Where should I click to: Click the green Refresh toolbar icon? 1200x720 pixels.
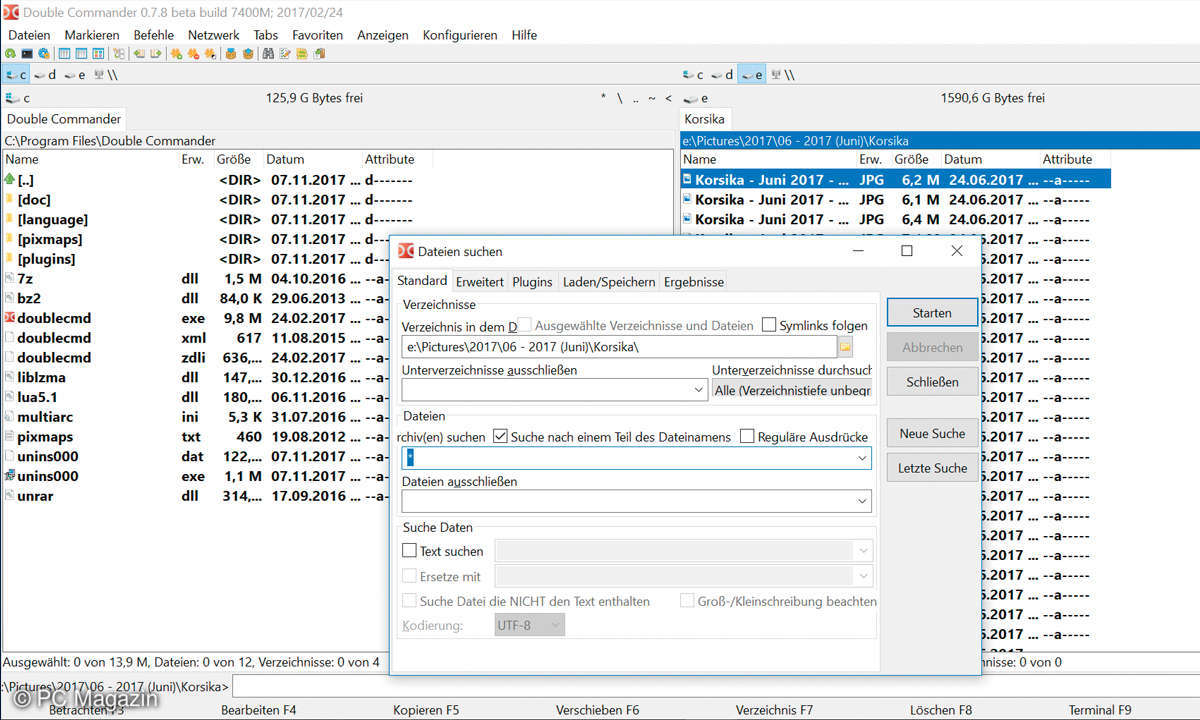click(x=10, y=54)
